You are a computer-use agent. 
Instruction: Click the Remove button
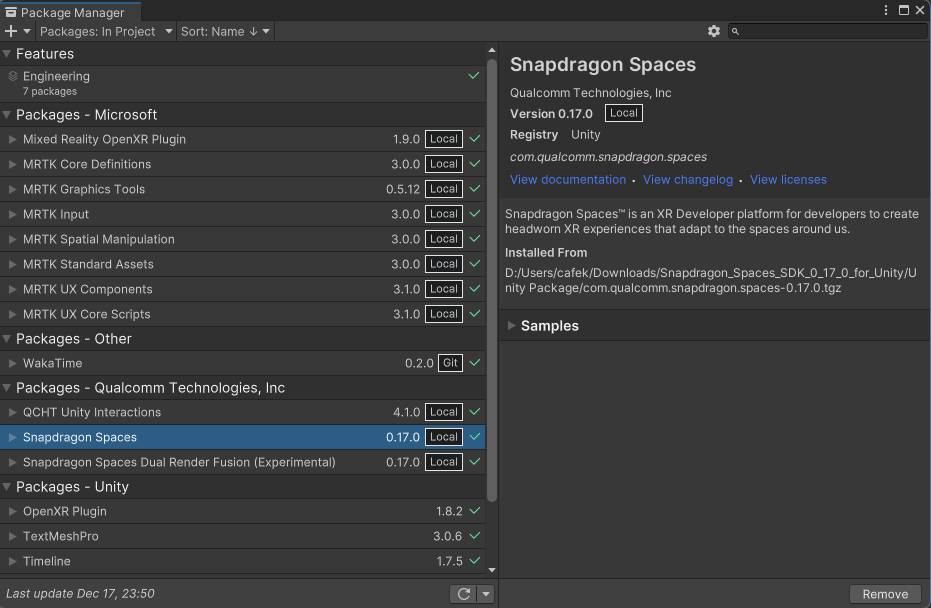(x=885, y=594)
